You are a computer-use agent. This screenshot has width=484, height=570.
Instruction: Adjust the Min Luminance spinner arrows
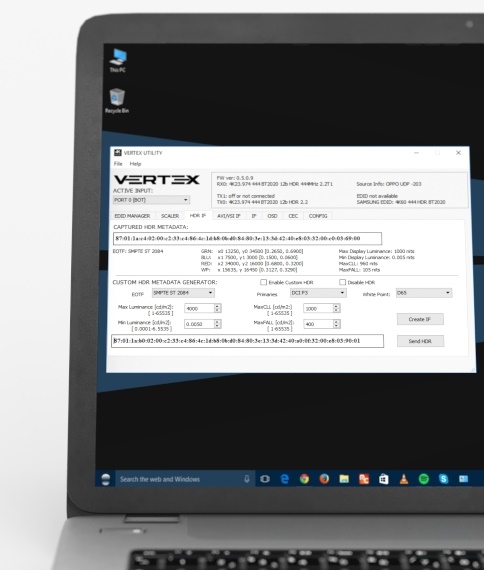(217, 324)
